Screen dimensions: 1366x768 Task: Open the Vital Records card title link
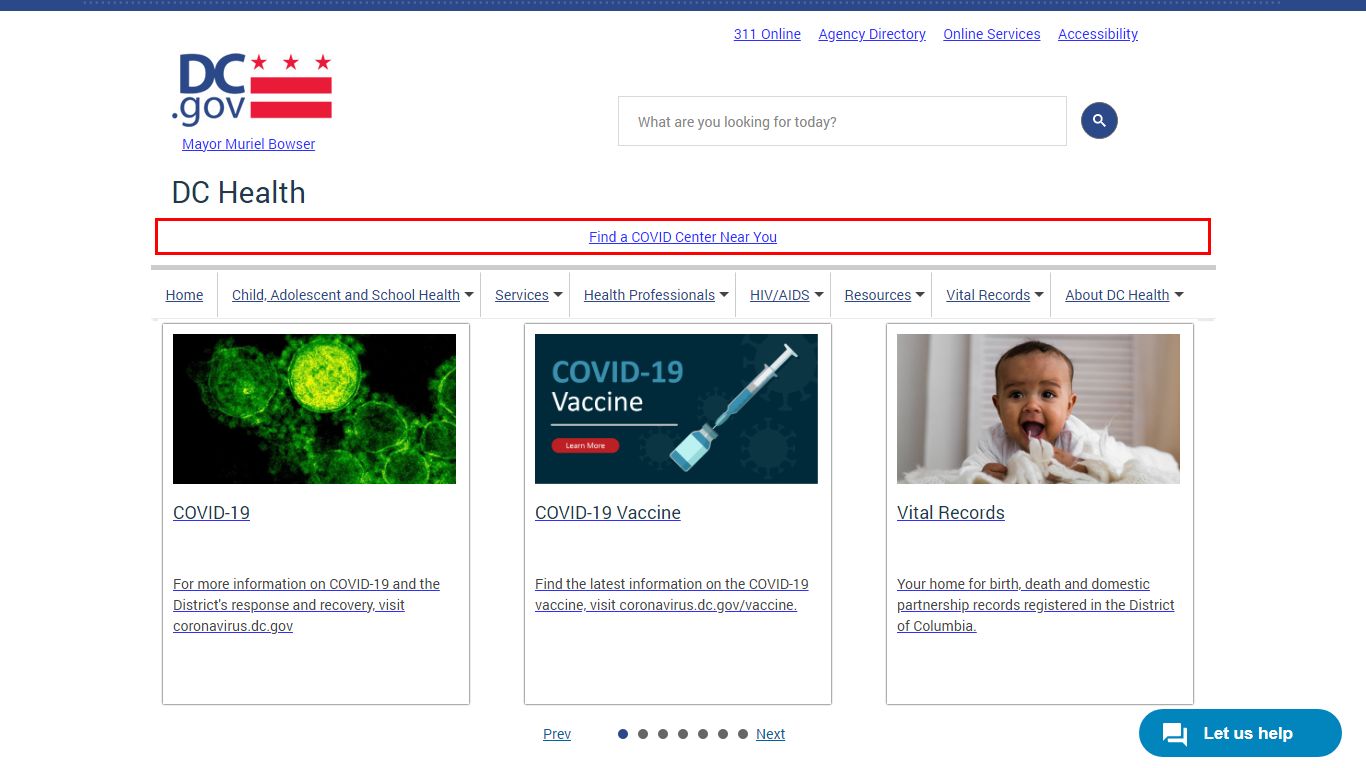tap(951, 513)
